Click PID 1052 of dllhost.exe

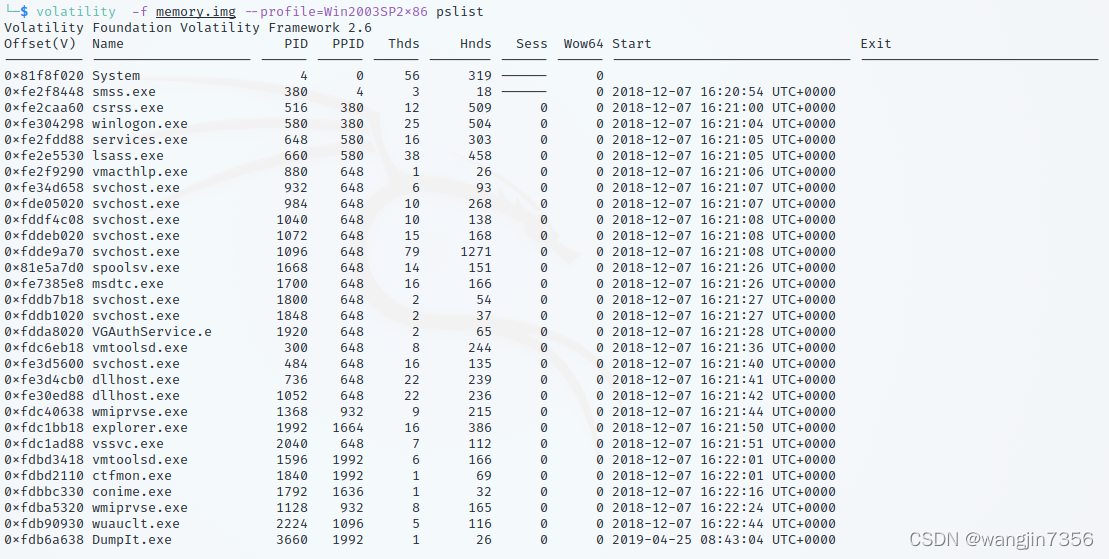(x=292, y=396)
